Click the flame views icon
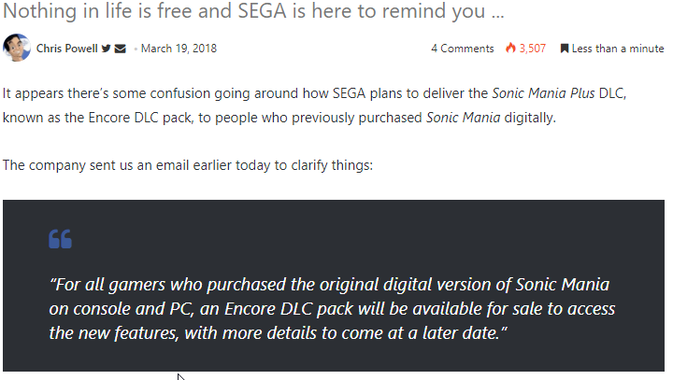 (510, 48)
